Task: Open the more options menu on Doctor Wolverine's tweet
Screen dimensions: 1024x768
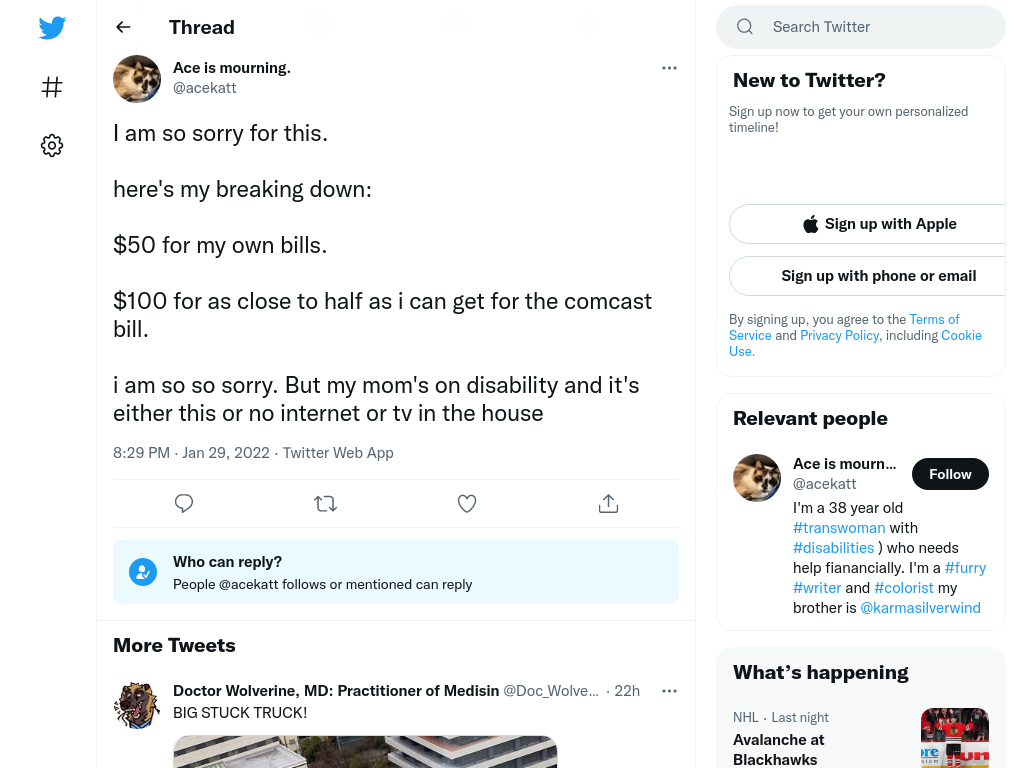Action: click(669, 691)
